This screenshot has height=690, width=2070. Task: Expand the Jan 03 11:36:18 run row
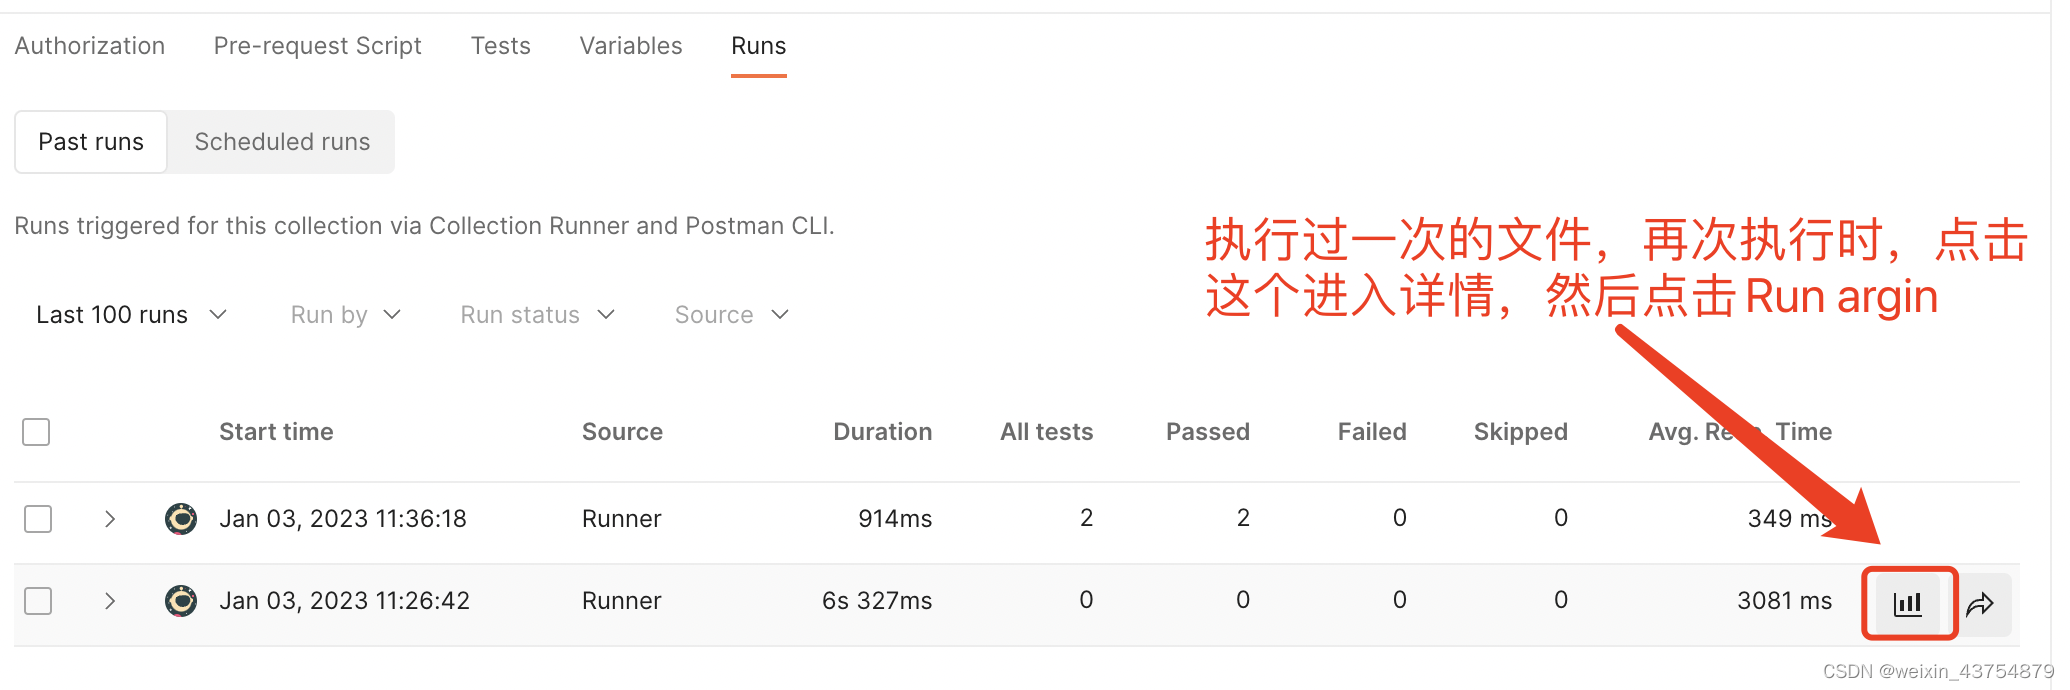pyautogui.click(x=110, y=519)
